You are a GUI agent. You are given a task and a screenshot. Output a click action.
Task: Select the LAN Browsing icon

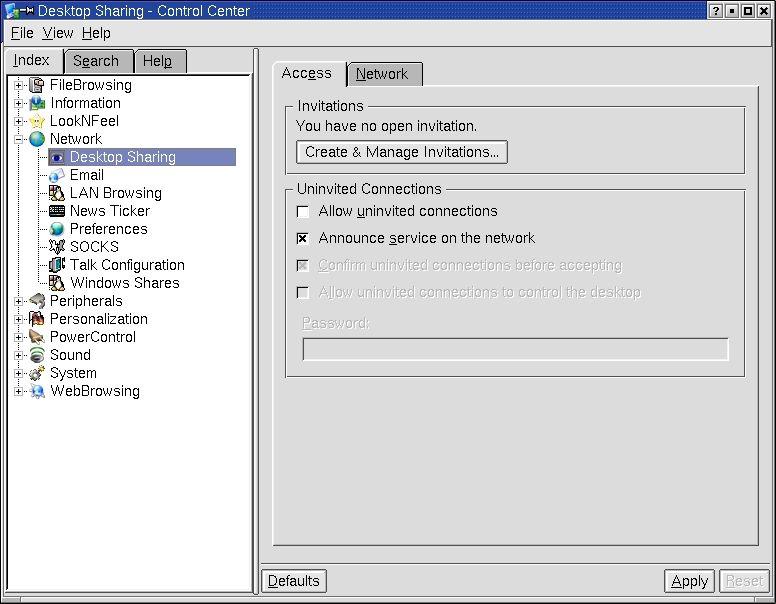point(57,193)
